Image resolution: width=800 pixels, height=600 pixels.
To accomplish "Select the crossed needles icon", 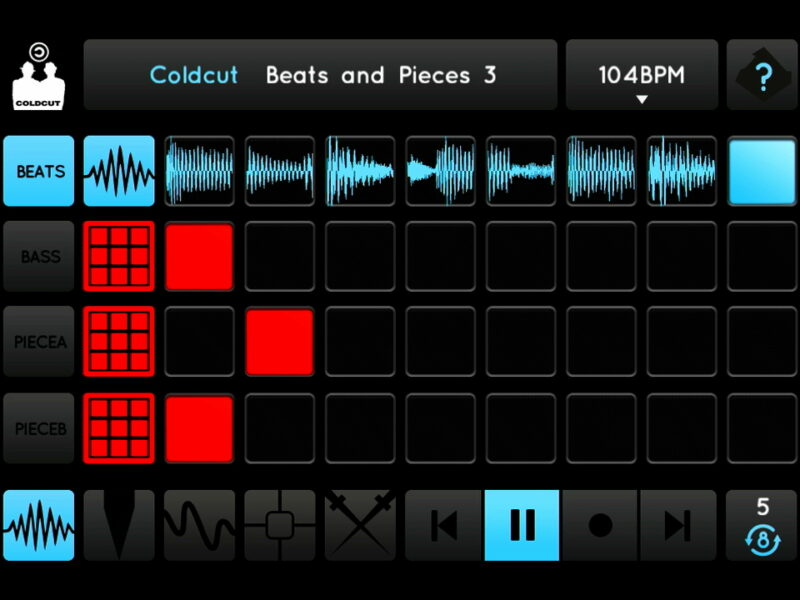I will coord(360,525).
